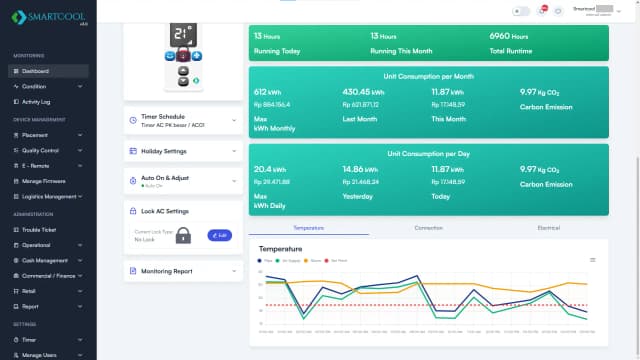Expand the Commercial / Finance chevron
Viewport: 640px width, 360px height.
pos(80,276)
